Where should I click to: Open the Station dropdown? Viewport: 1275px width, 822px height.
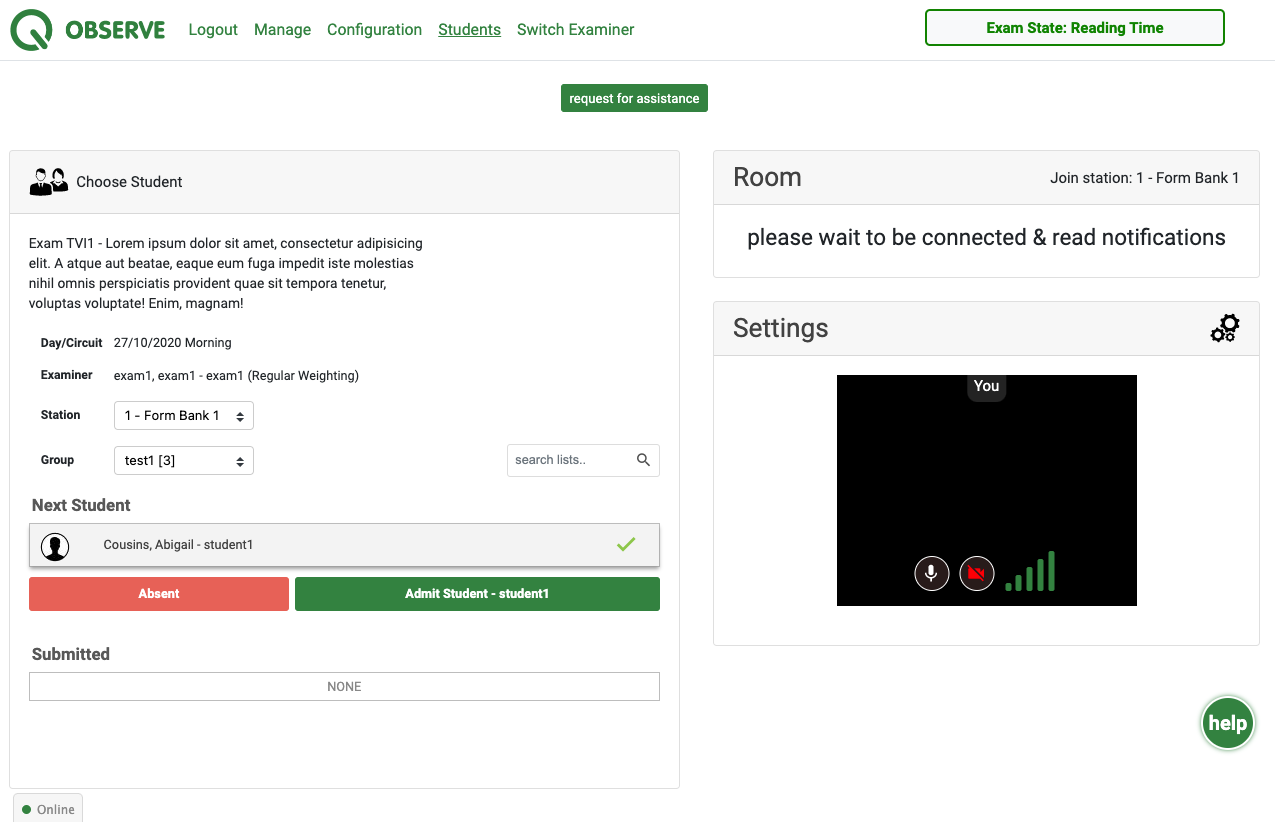[184, 415]
